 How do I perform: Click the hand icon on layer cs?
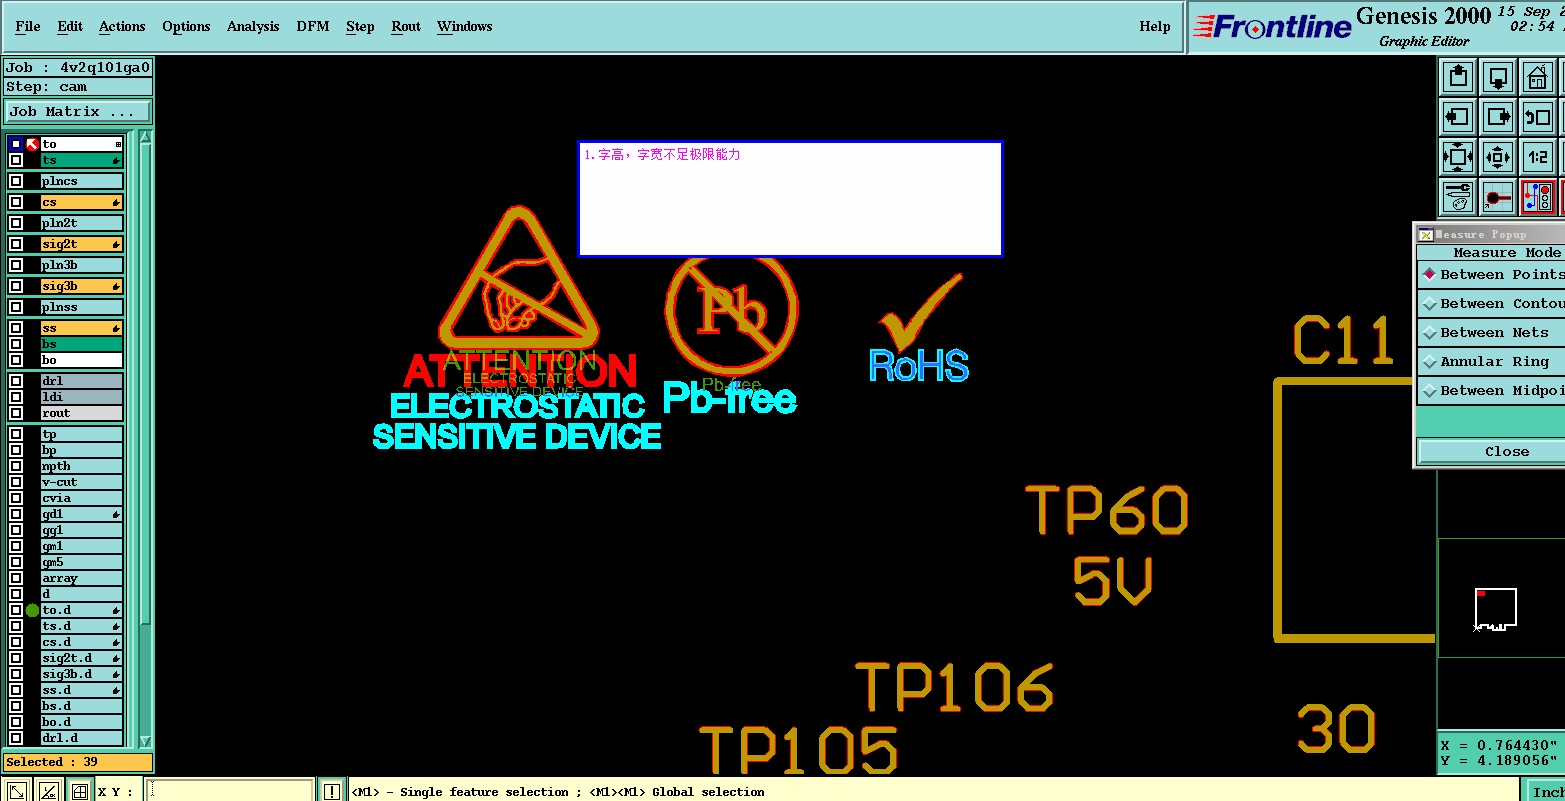tap(116, 202)
